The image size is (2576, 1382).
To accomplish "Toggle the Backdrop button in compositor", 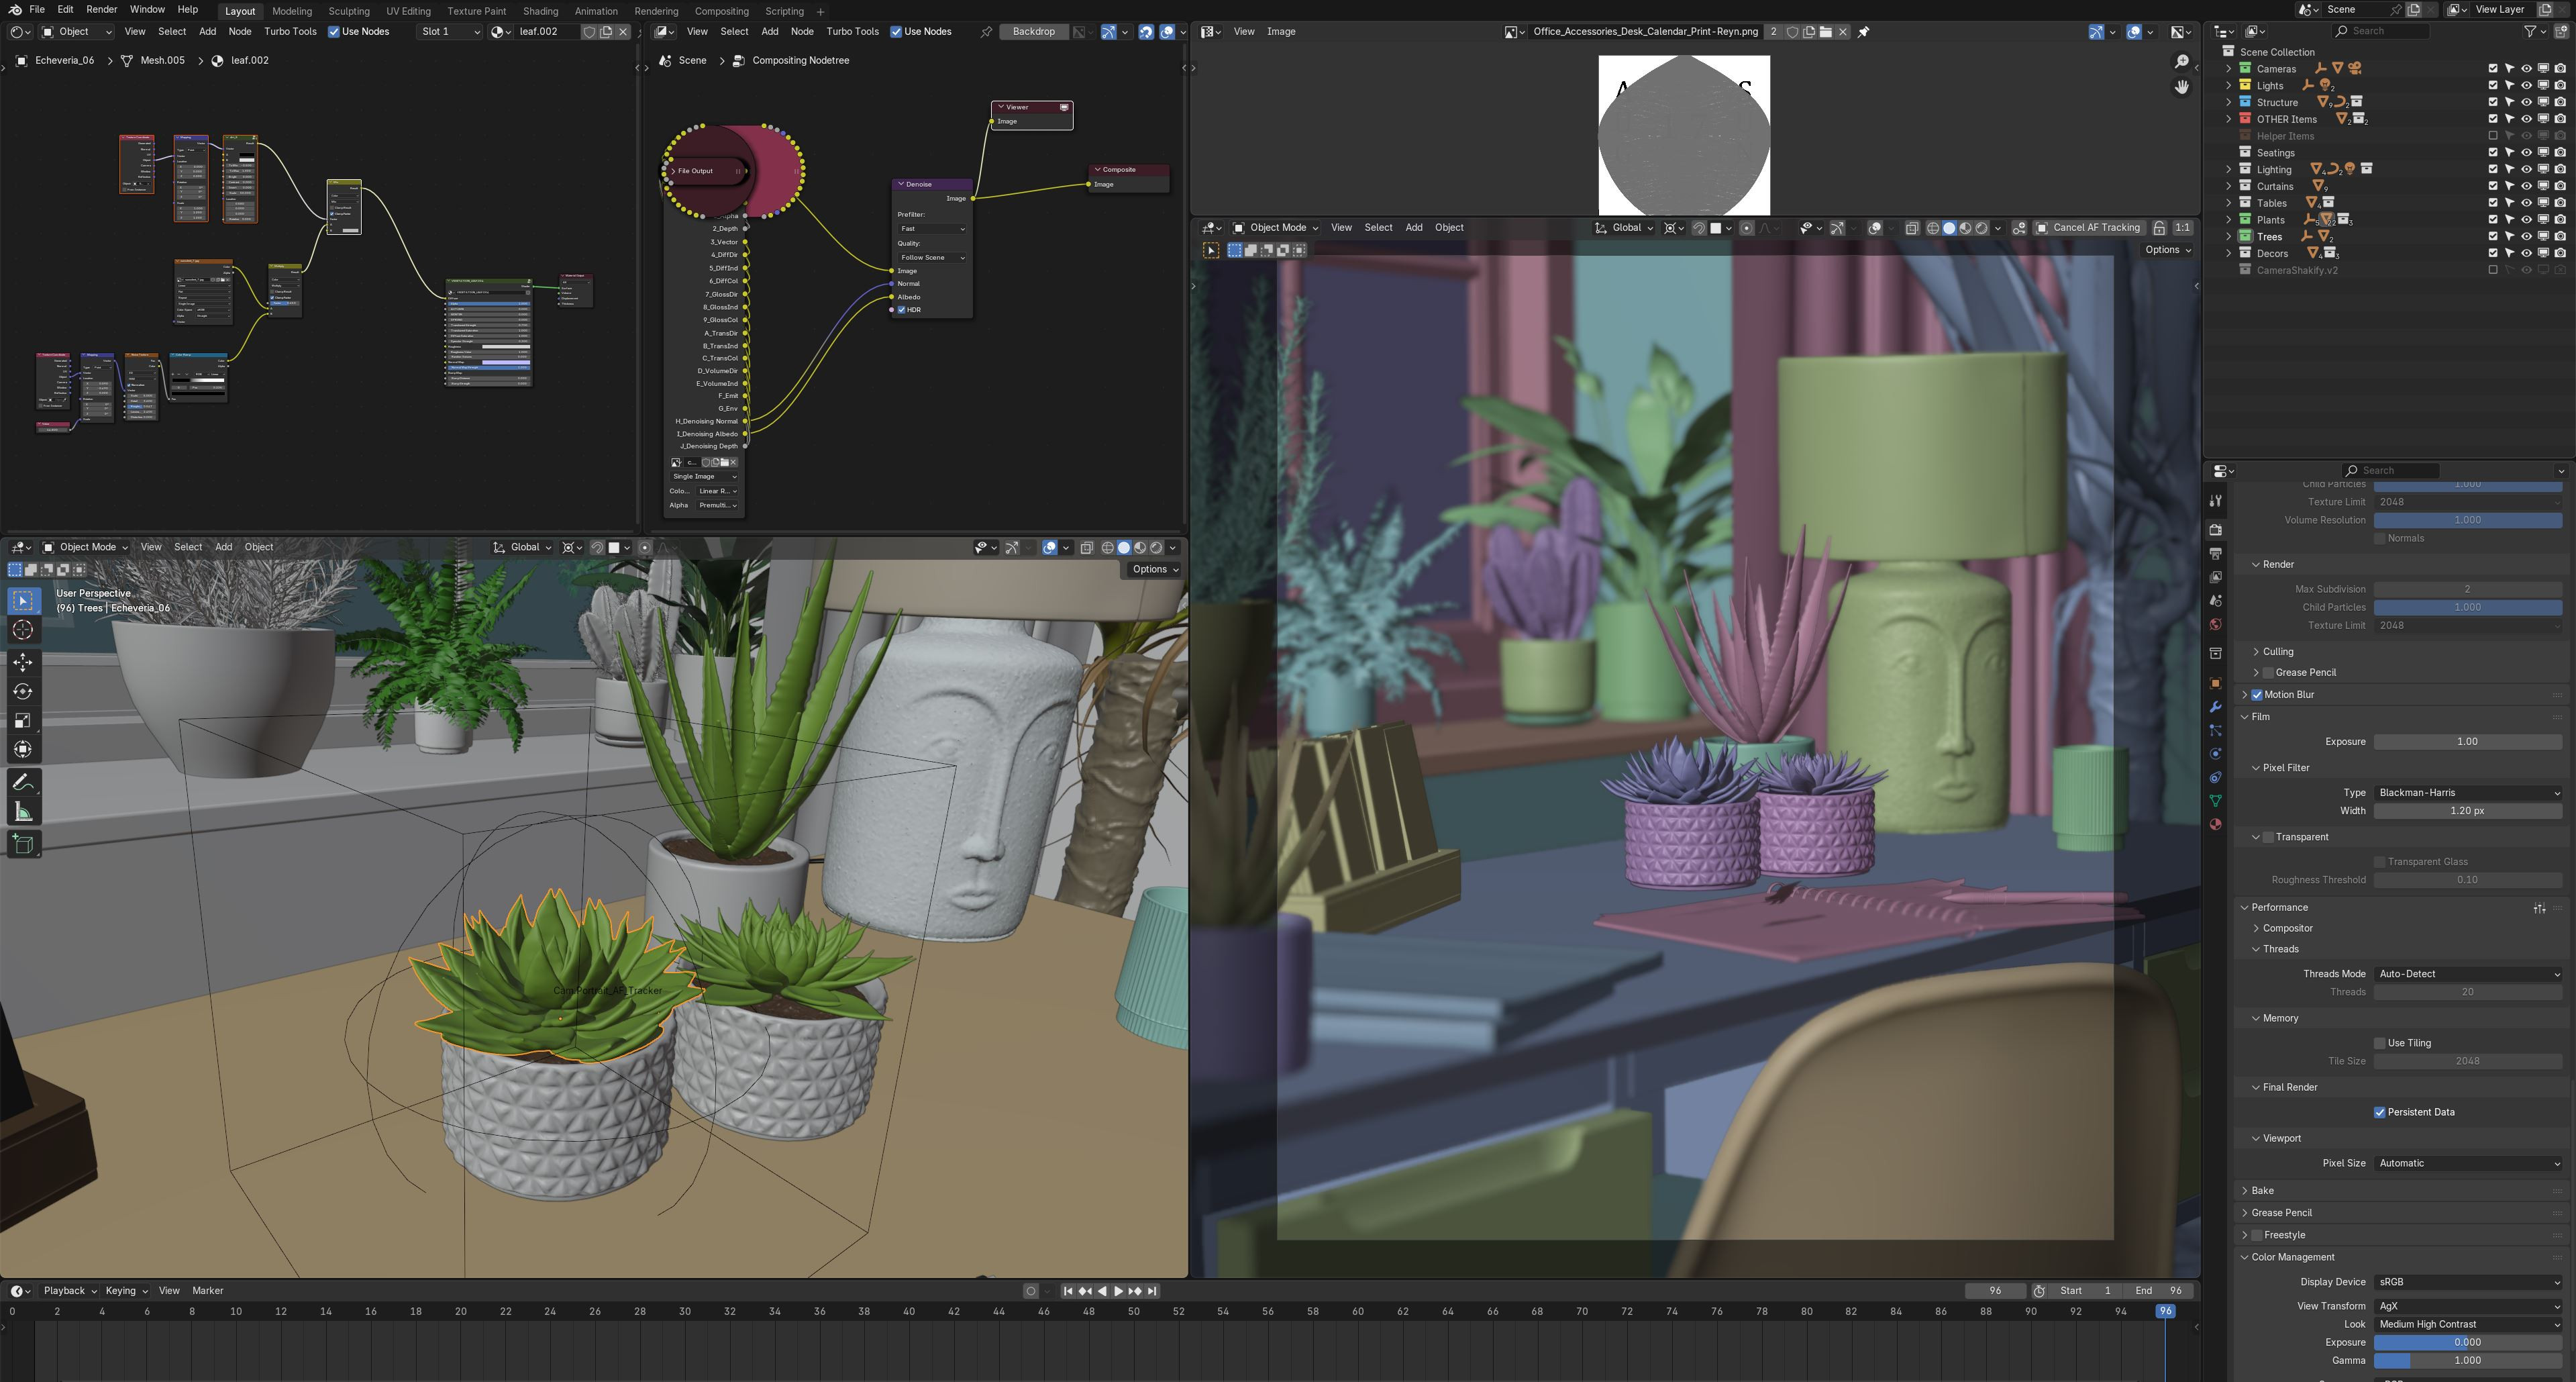I will 1033,32.
